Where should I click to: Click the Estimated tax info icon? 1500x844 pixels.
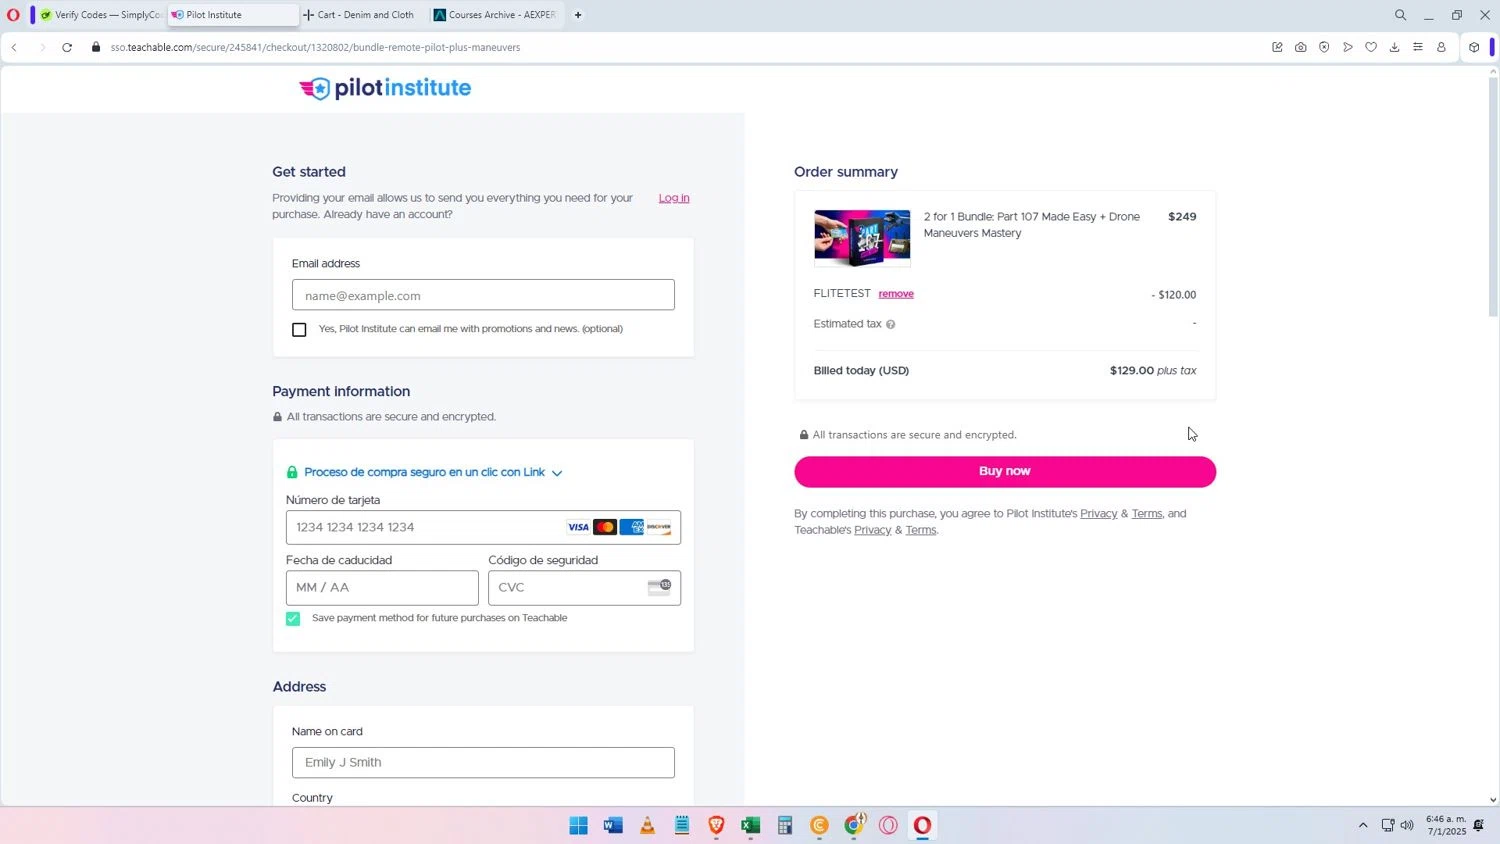(x=890, y=324)
